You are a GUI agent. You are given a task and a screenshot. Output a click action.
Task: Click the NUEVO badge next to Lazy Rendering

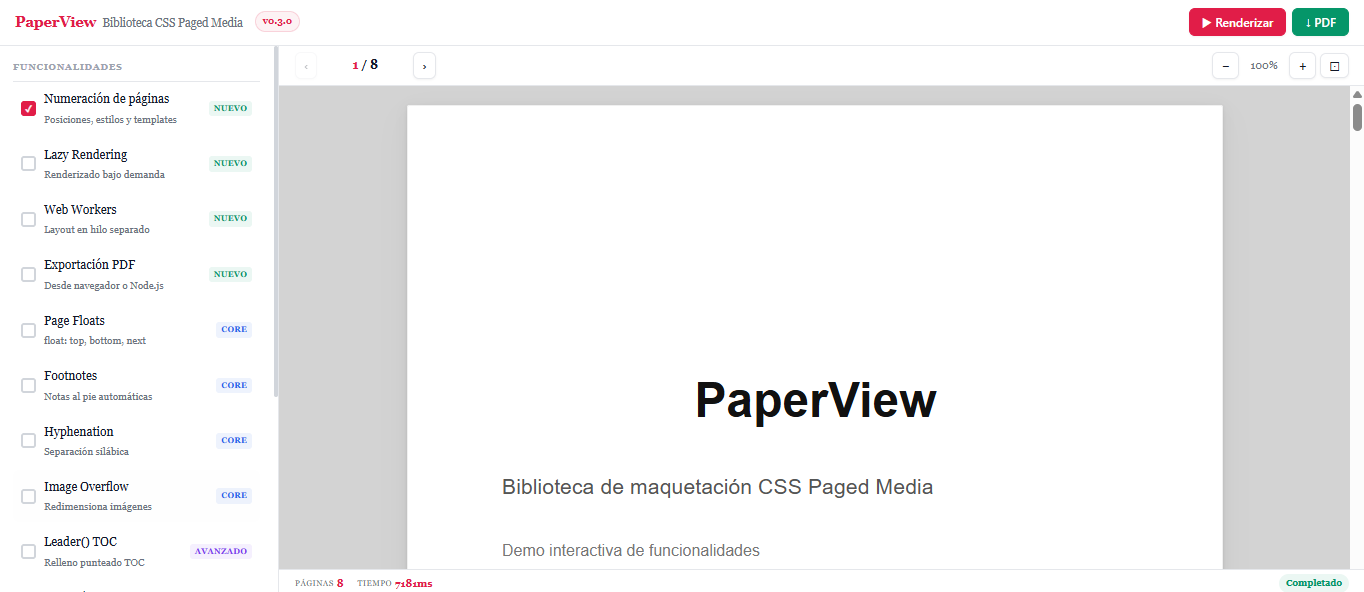[230, 163]
